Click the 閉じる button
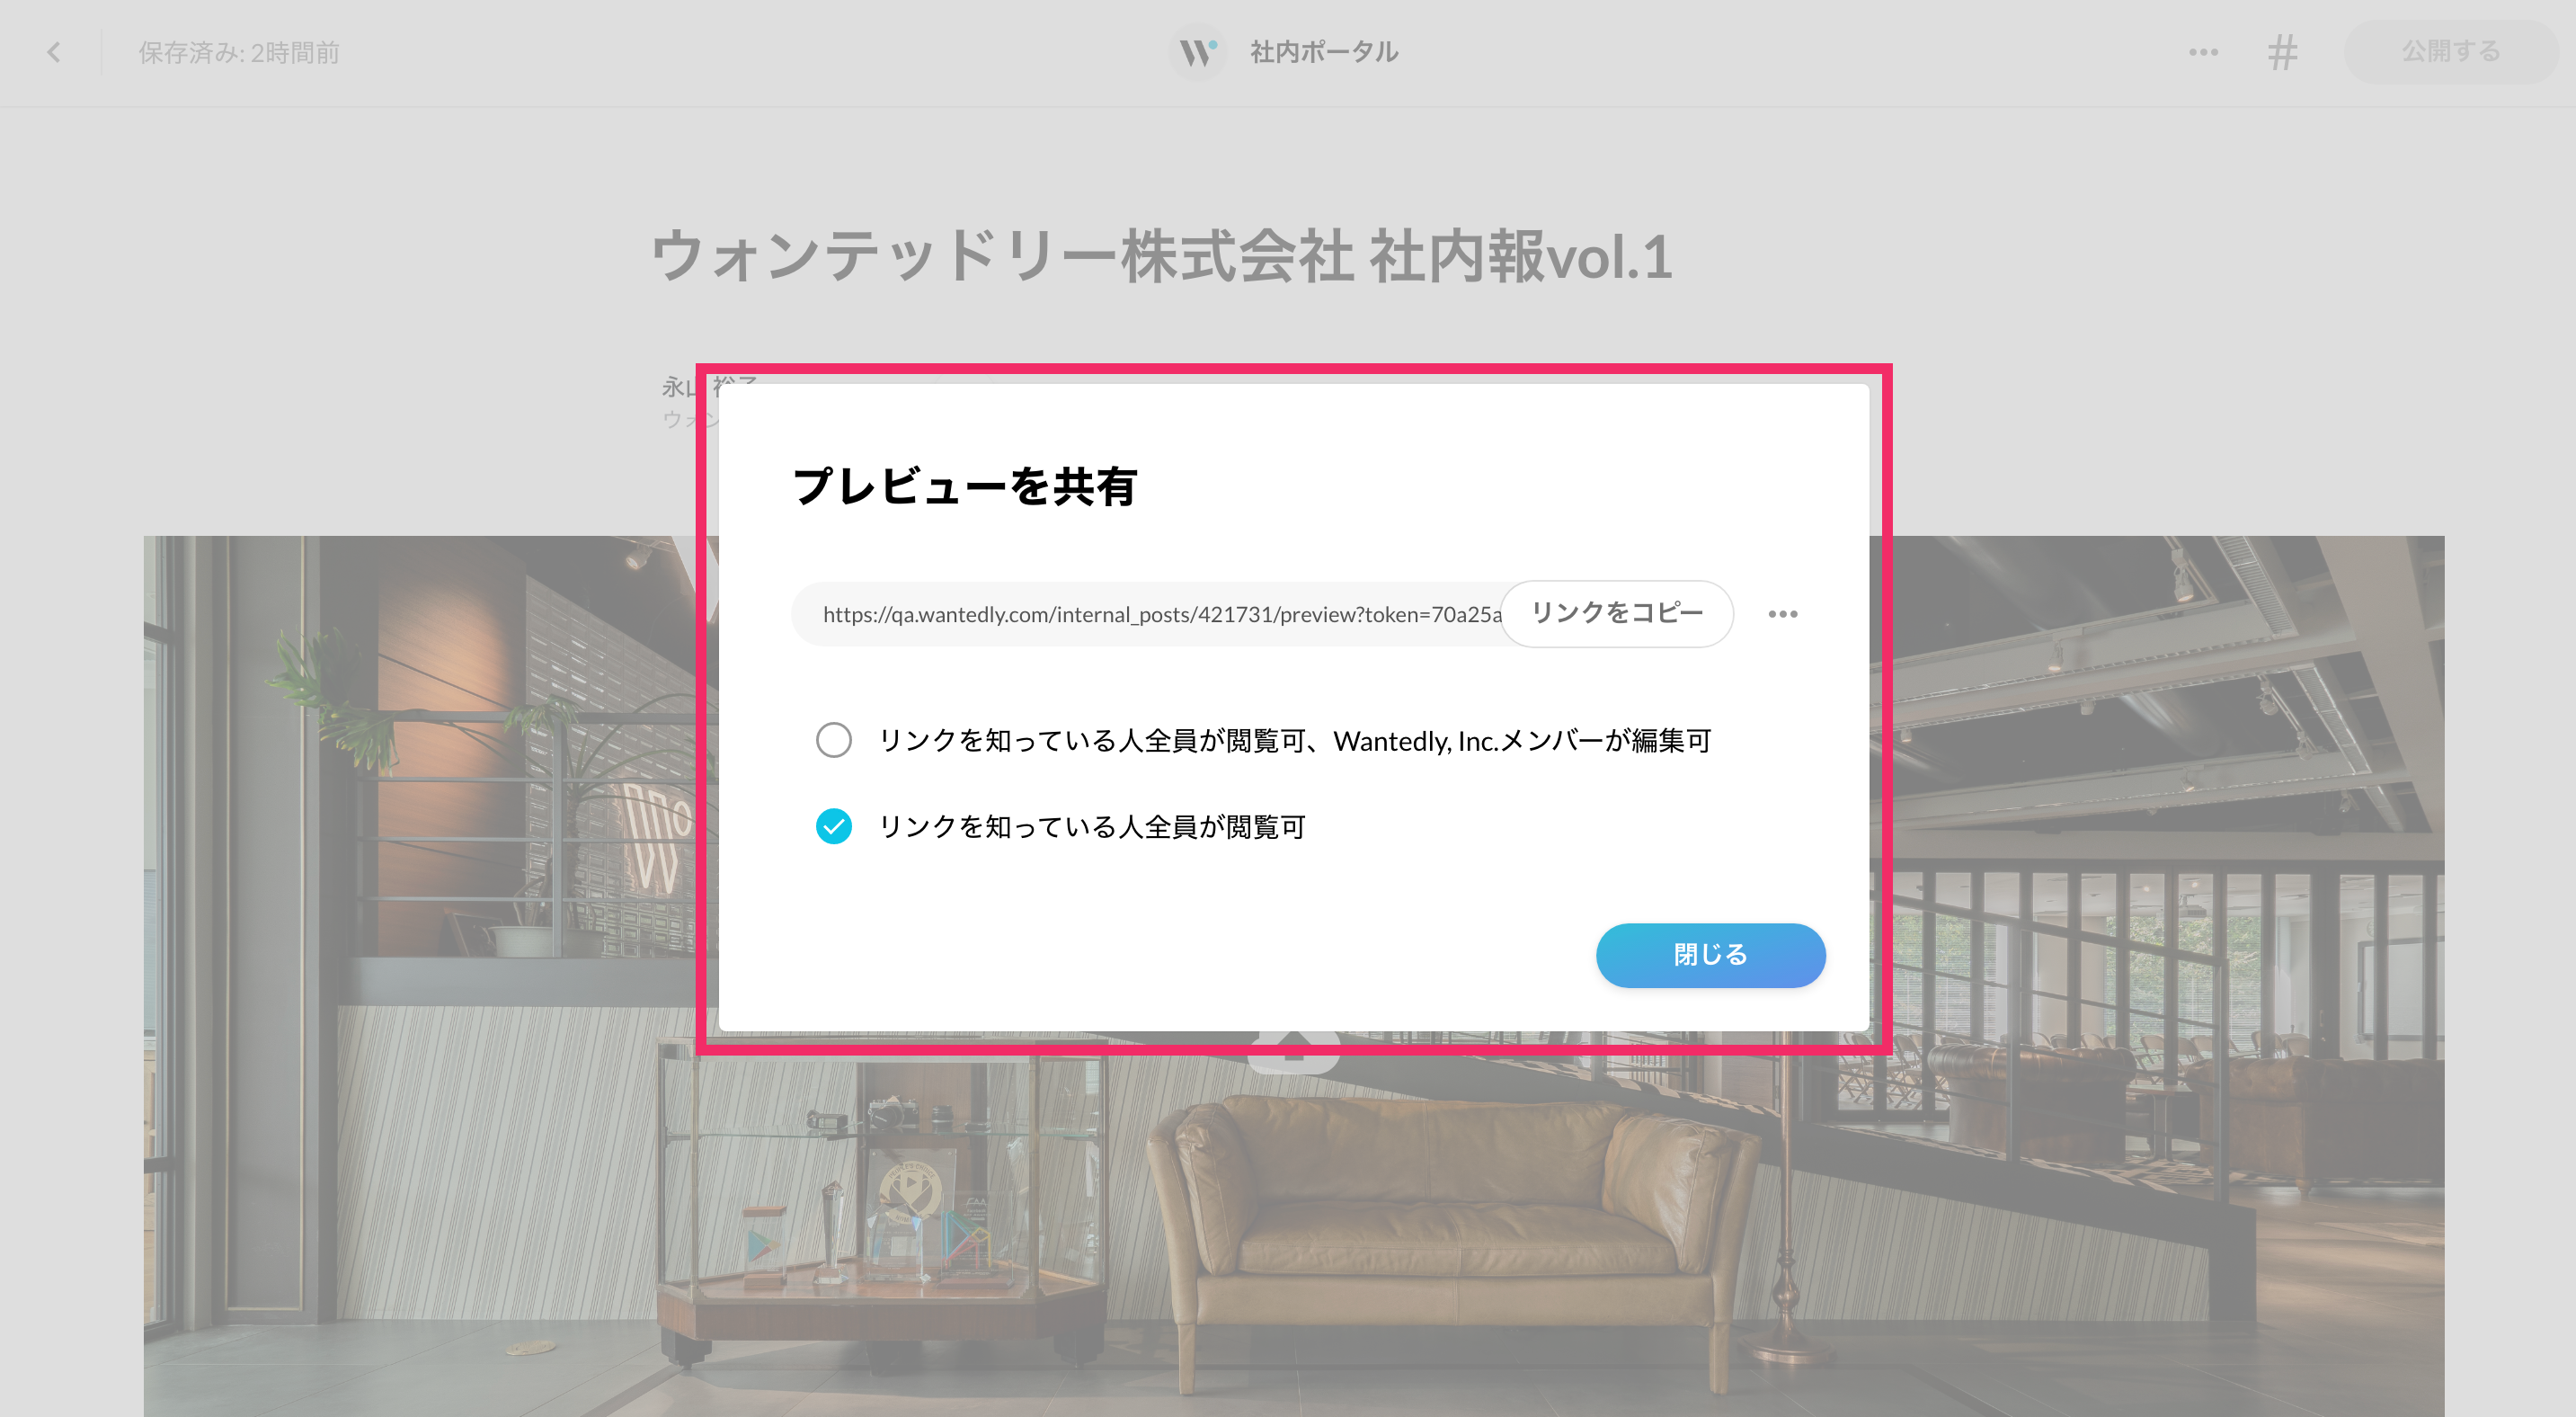Image resolution: width=2576 pixels, height=1417 pixels. pos(1710,955)
